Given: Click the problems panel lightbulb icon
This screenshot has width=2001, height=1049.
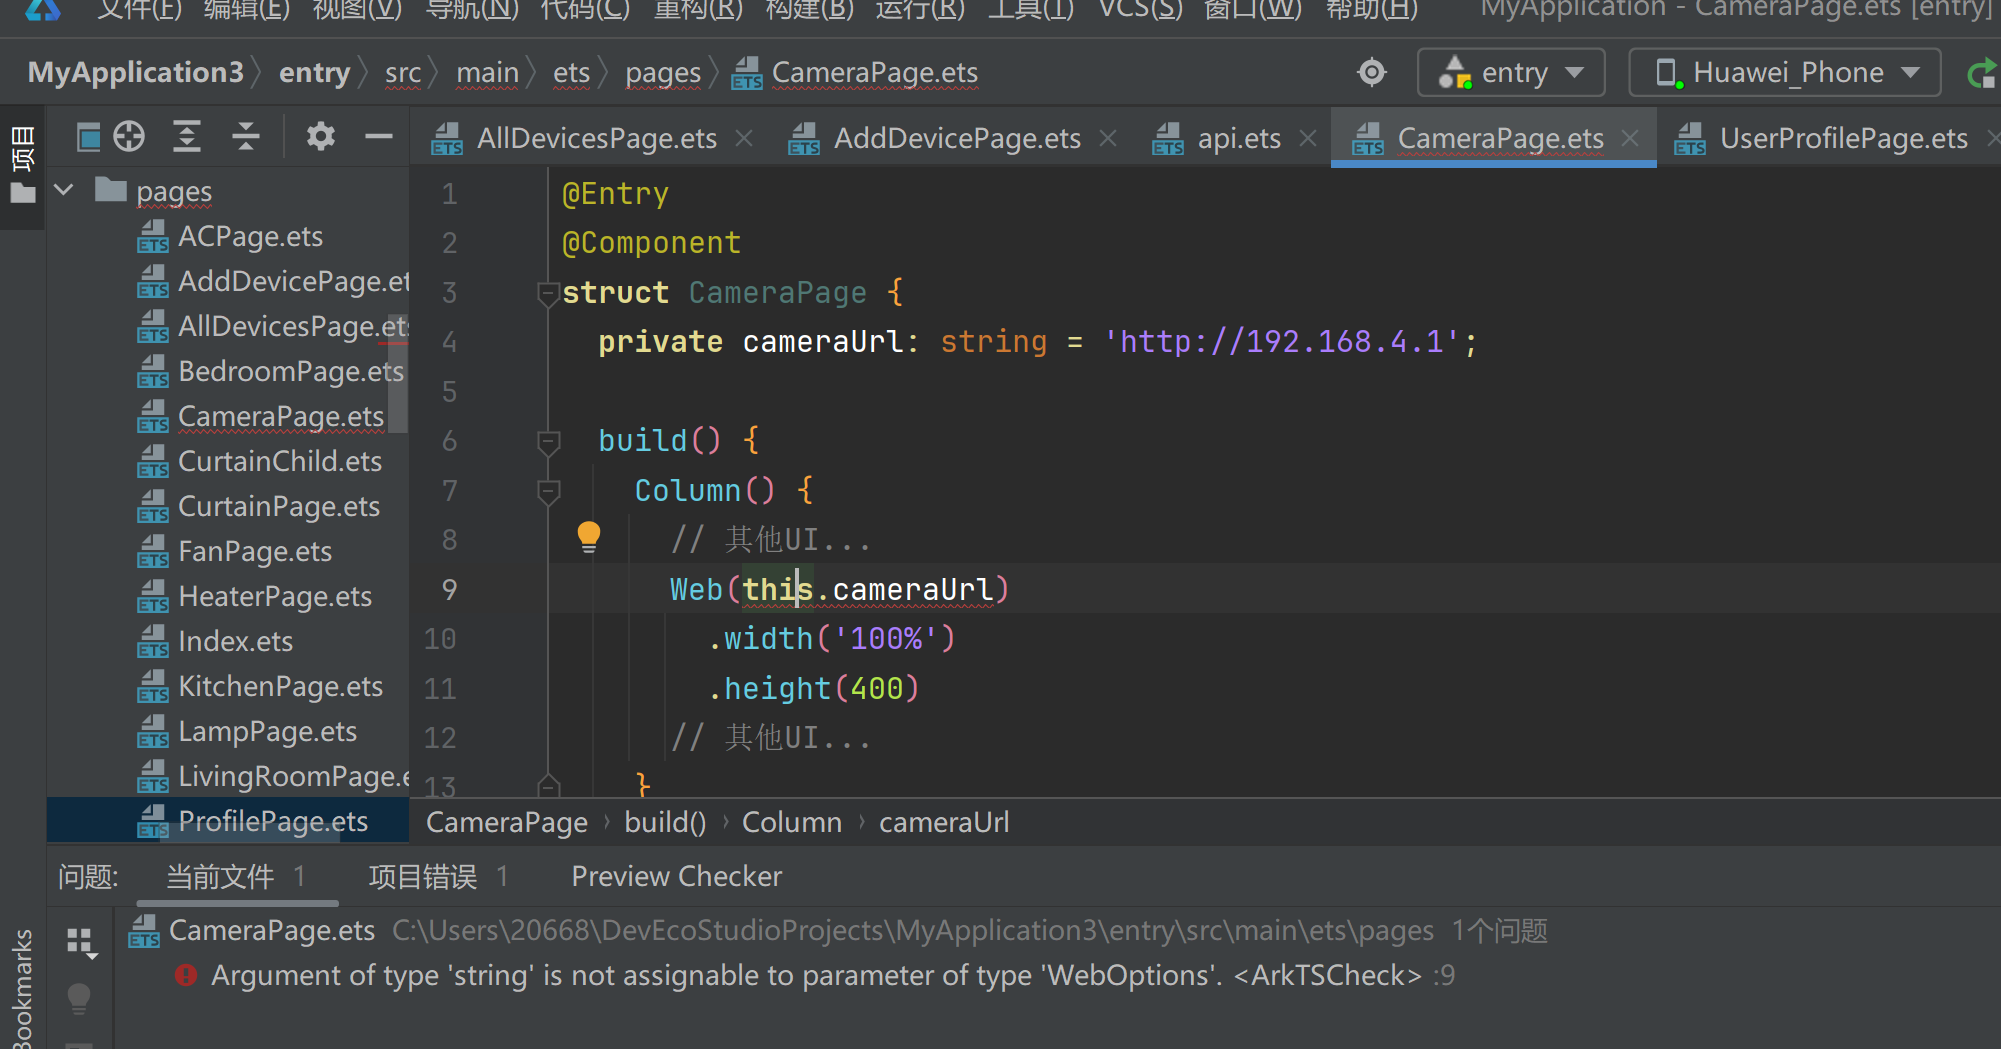Looking at the screenshot, I should [x=79, y=998].
